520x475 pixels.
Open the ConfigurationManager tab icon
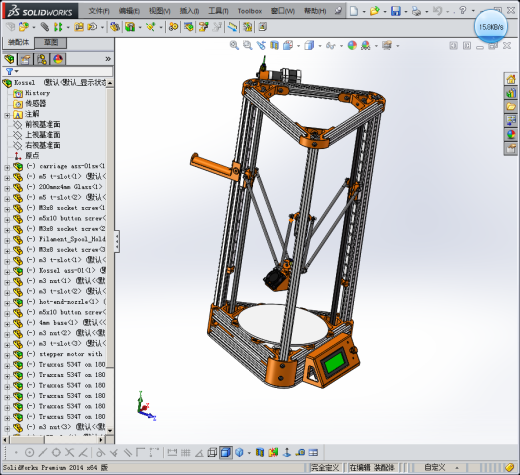click(42, 59)
